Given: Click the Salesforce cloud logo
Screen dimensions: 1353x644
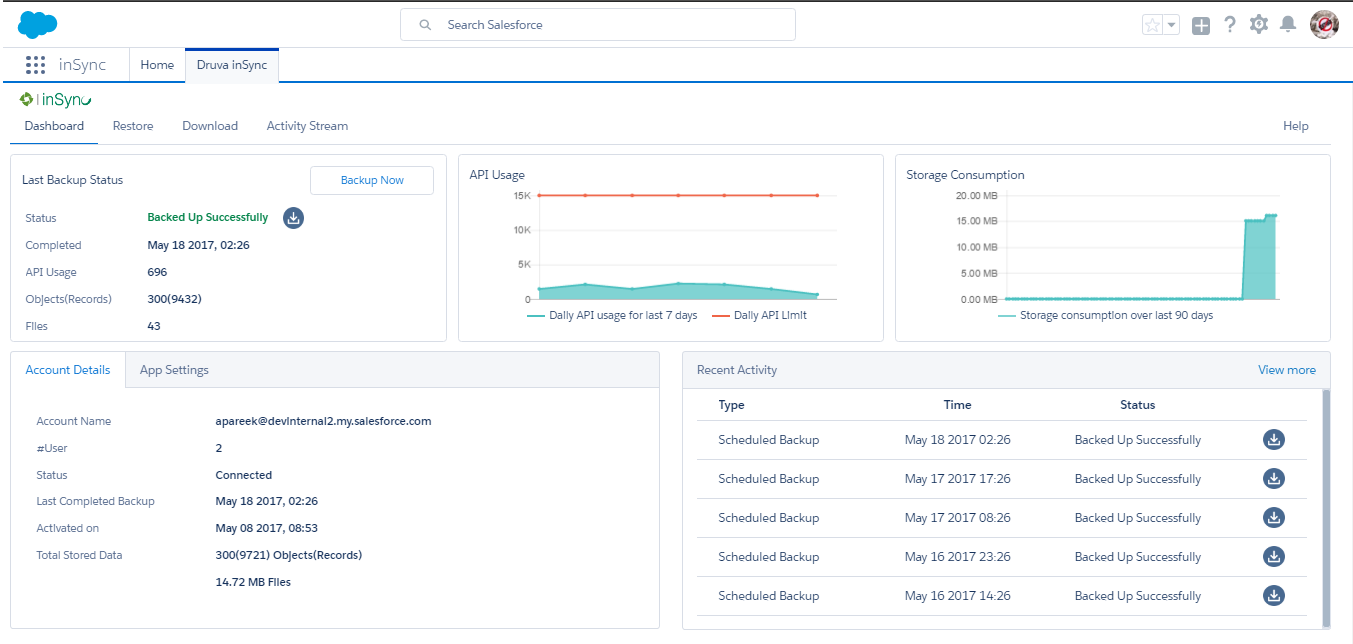Looking at the screenshot, I should tap(38, 25).
